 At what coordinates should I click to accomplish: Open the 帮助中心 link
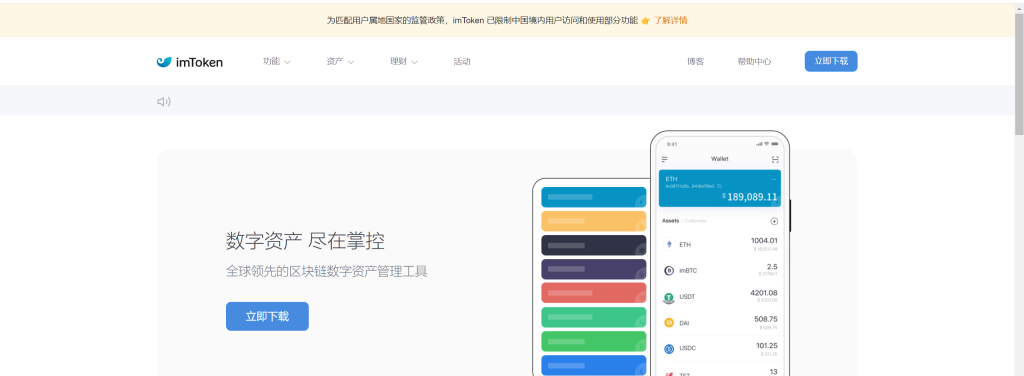(x=754, y=61)
